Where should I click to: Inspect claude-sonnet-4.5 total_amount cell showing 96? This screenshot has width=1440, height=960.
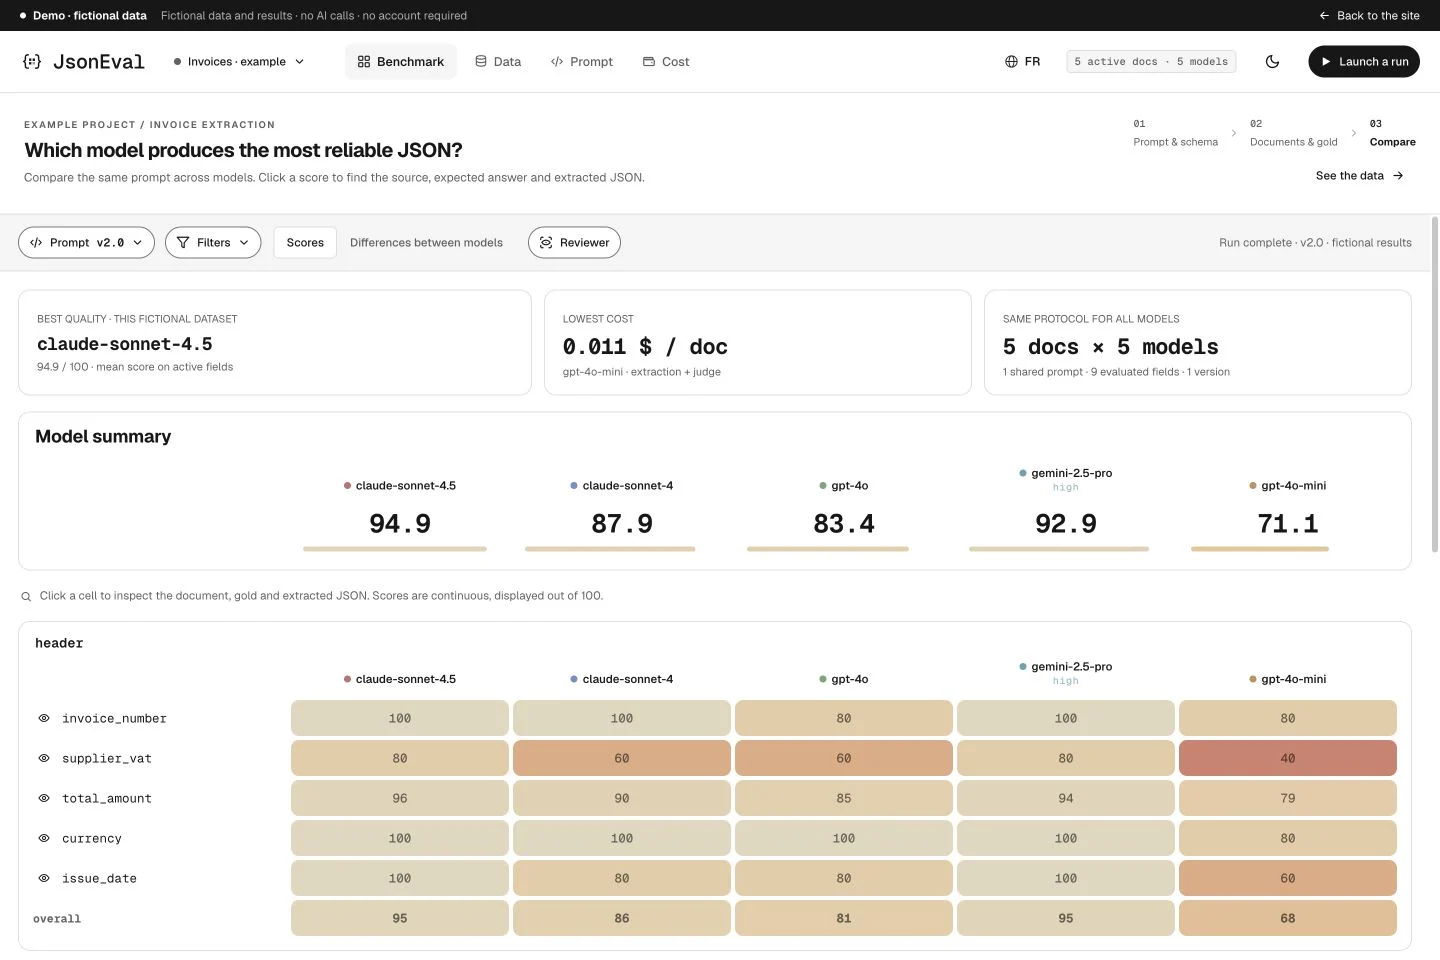400,798
